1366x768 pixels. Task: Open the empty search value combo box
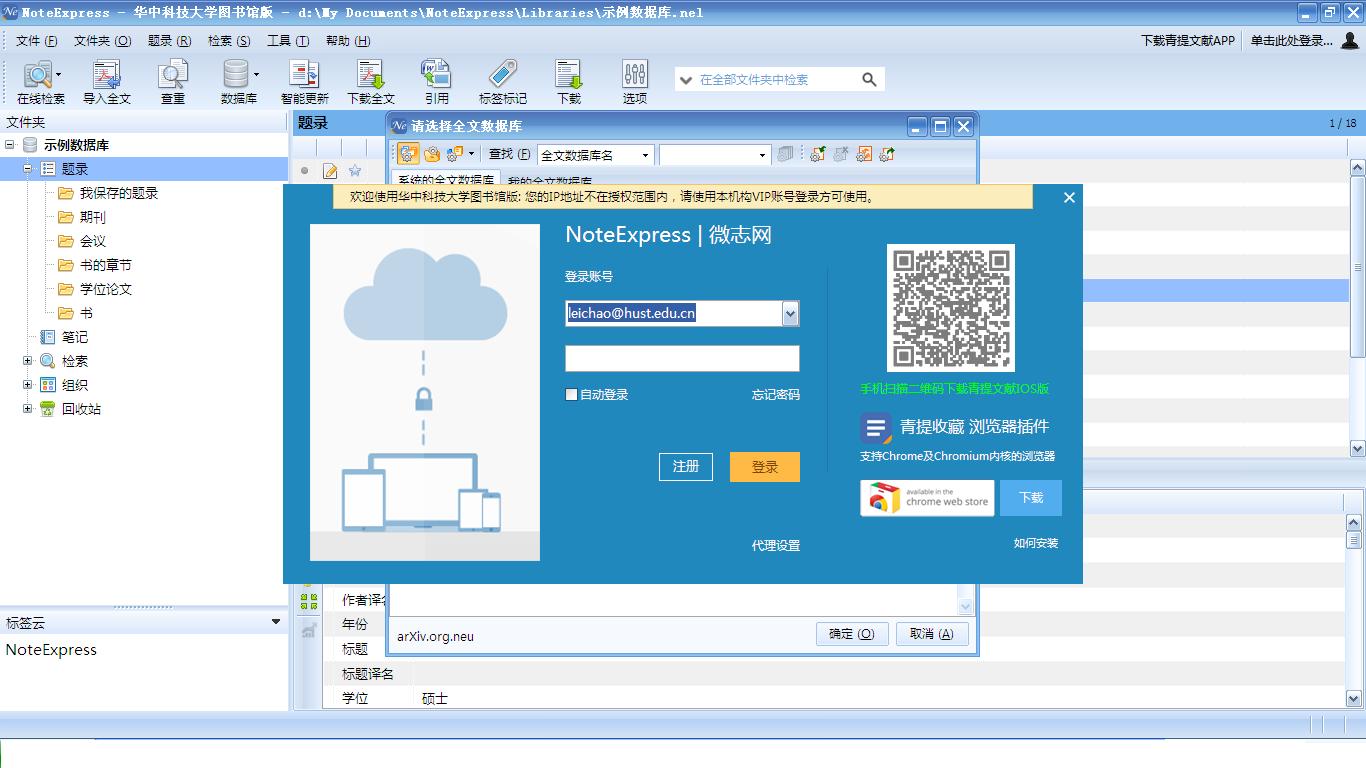pyautogui.click(x=715, y=155)
